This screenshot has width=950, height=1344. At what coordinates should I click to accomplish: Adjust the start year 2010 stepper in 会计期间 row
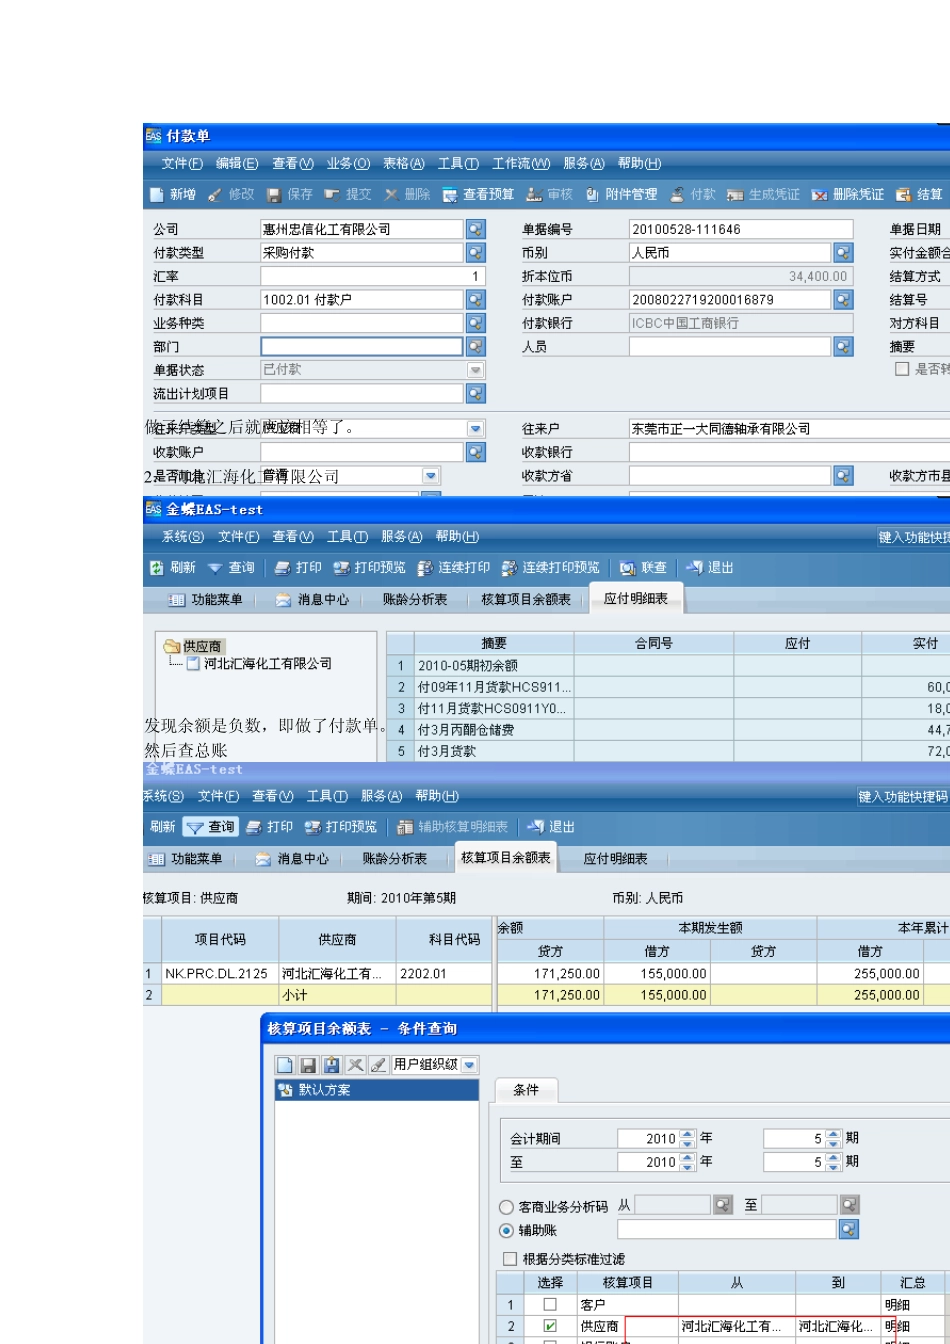pyautogui.click(x=687, y=1138)
